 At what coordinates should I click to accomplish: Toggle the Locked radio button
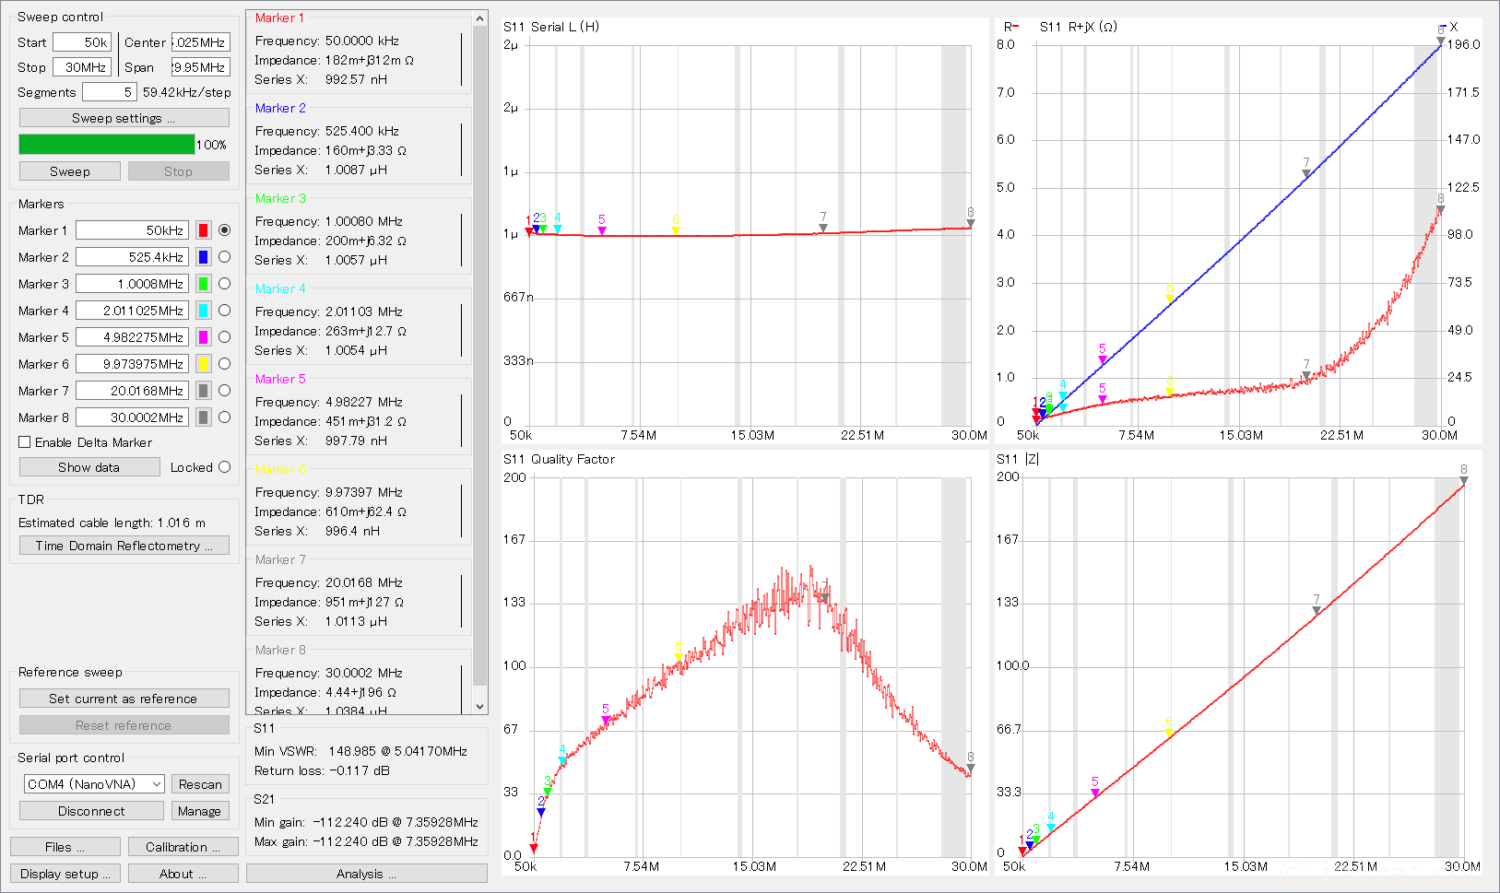click(x=224, y=467)
